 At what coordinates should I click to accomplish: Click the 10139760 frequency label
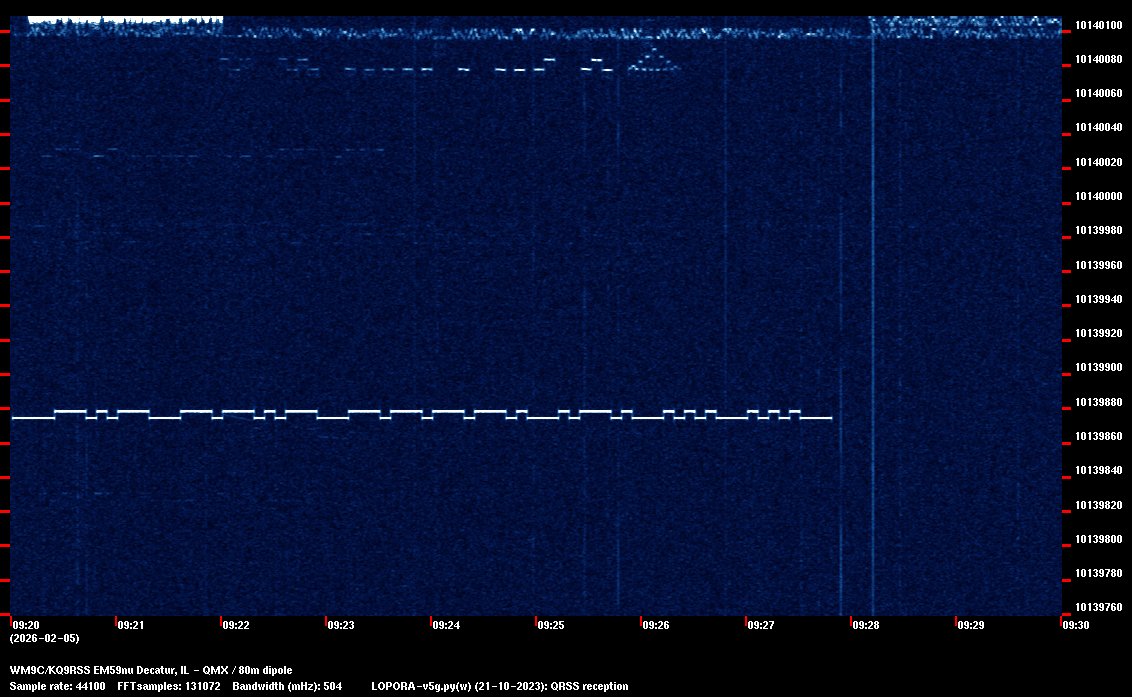1098,607
